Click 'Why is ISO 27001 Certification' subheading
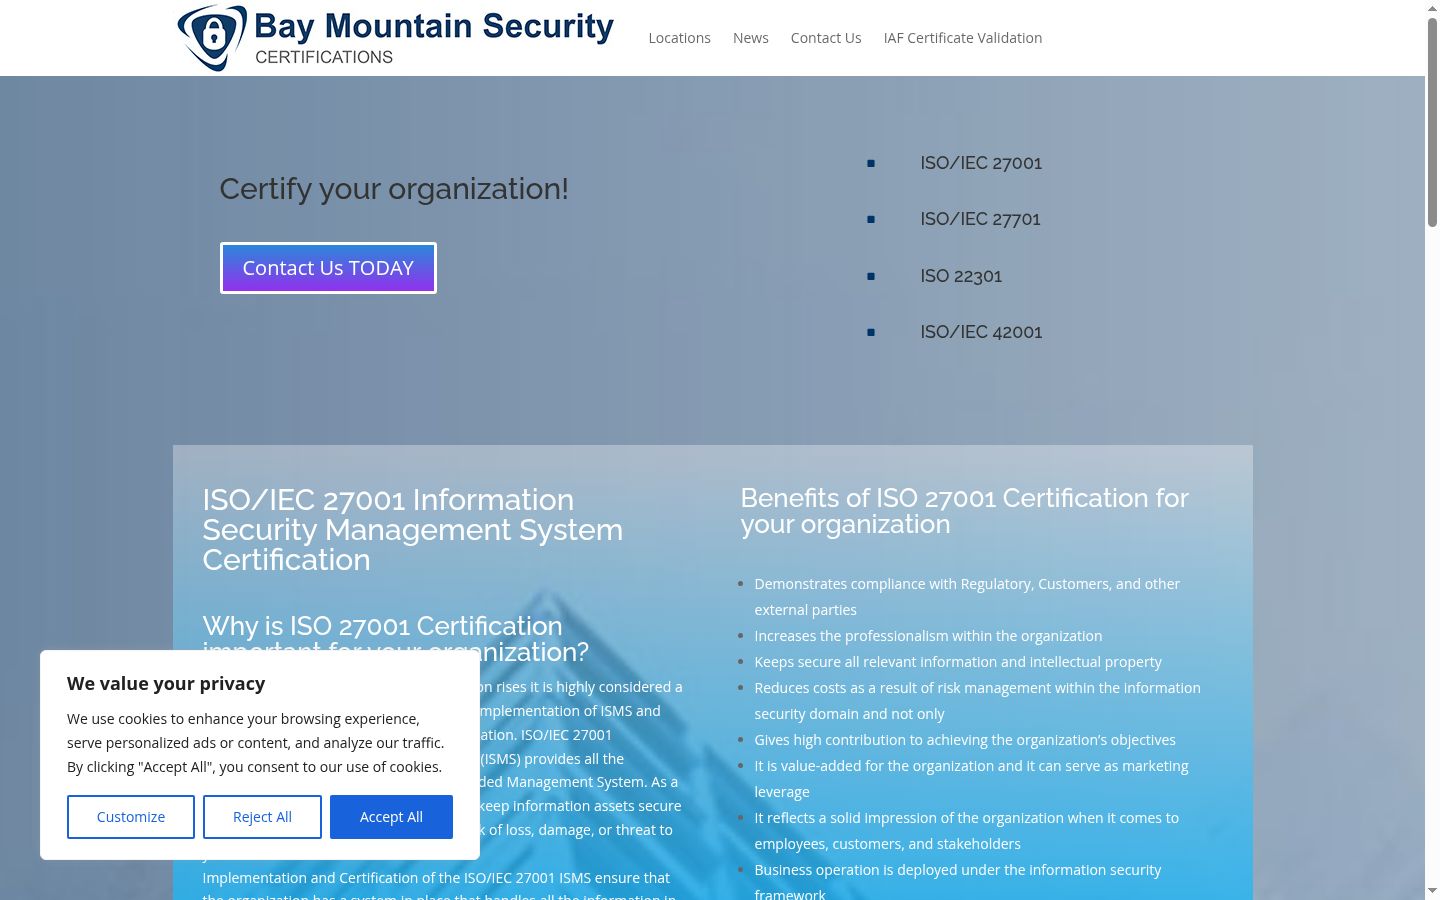 [395, 638]
